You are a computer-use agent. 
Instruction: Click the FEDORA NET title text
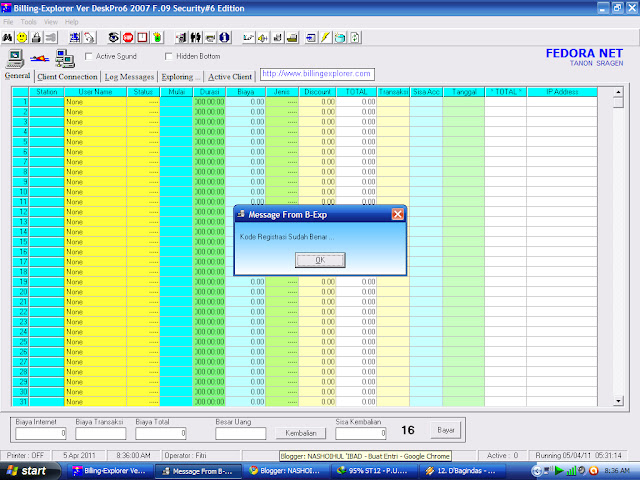coord(584,53)
